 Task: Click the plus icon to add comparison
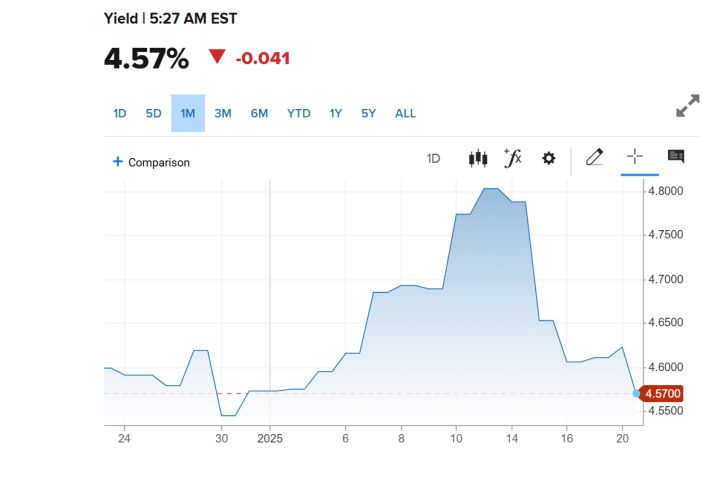pyautogui.click(x=118, y=162)
